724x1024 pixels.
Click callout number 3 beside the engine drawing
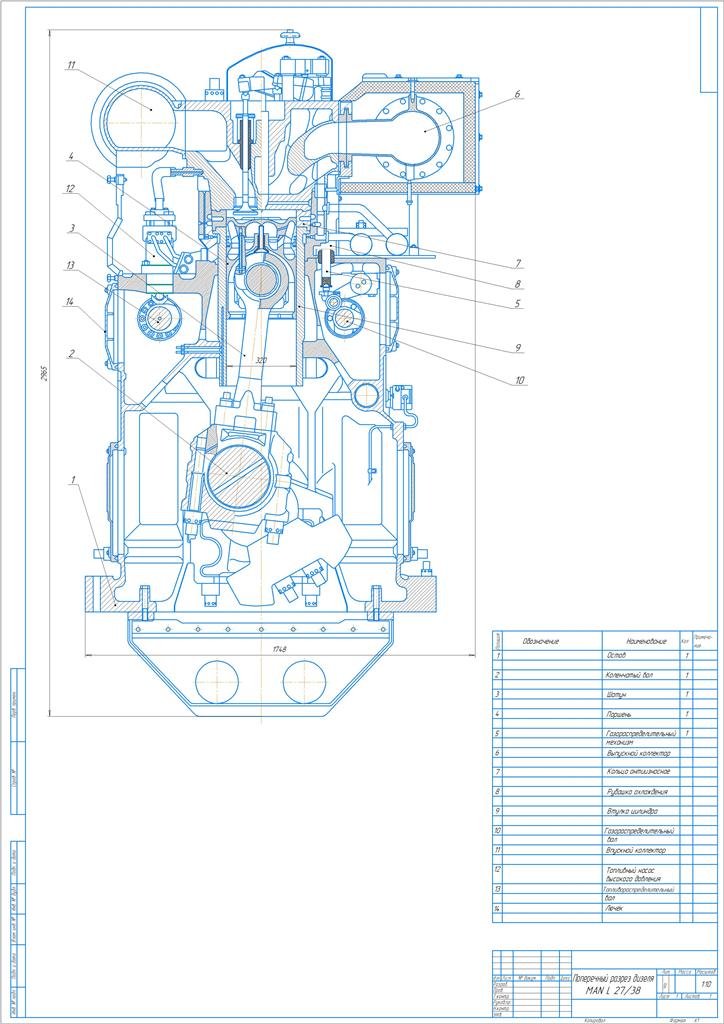point(72,228)
